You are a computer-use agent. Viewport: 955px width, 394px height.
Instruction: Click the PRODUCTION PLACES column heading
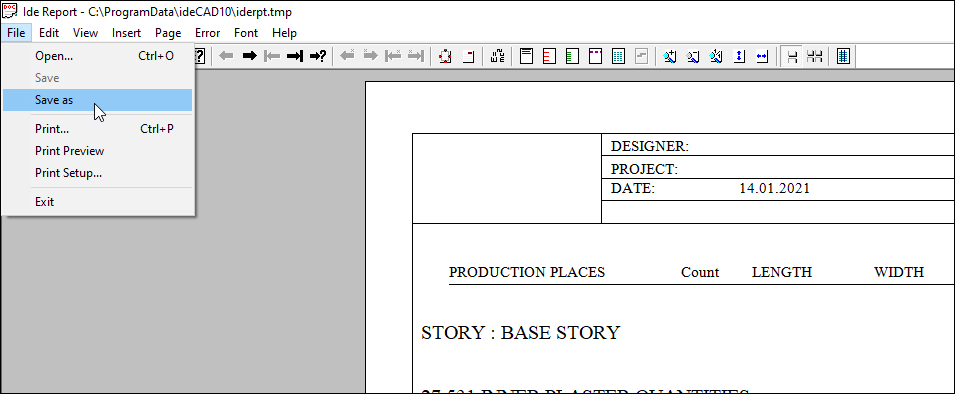(527, 272)
